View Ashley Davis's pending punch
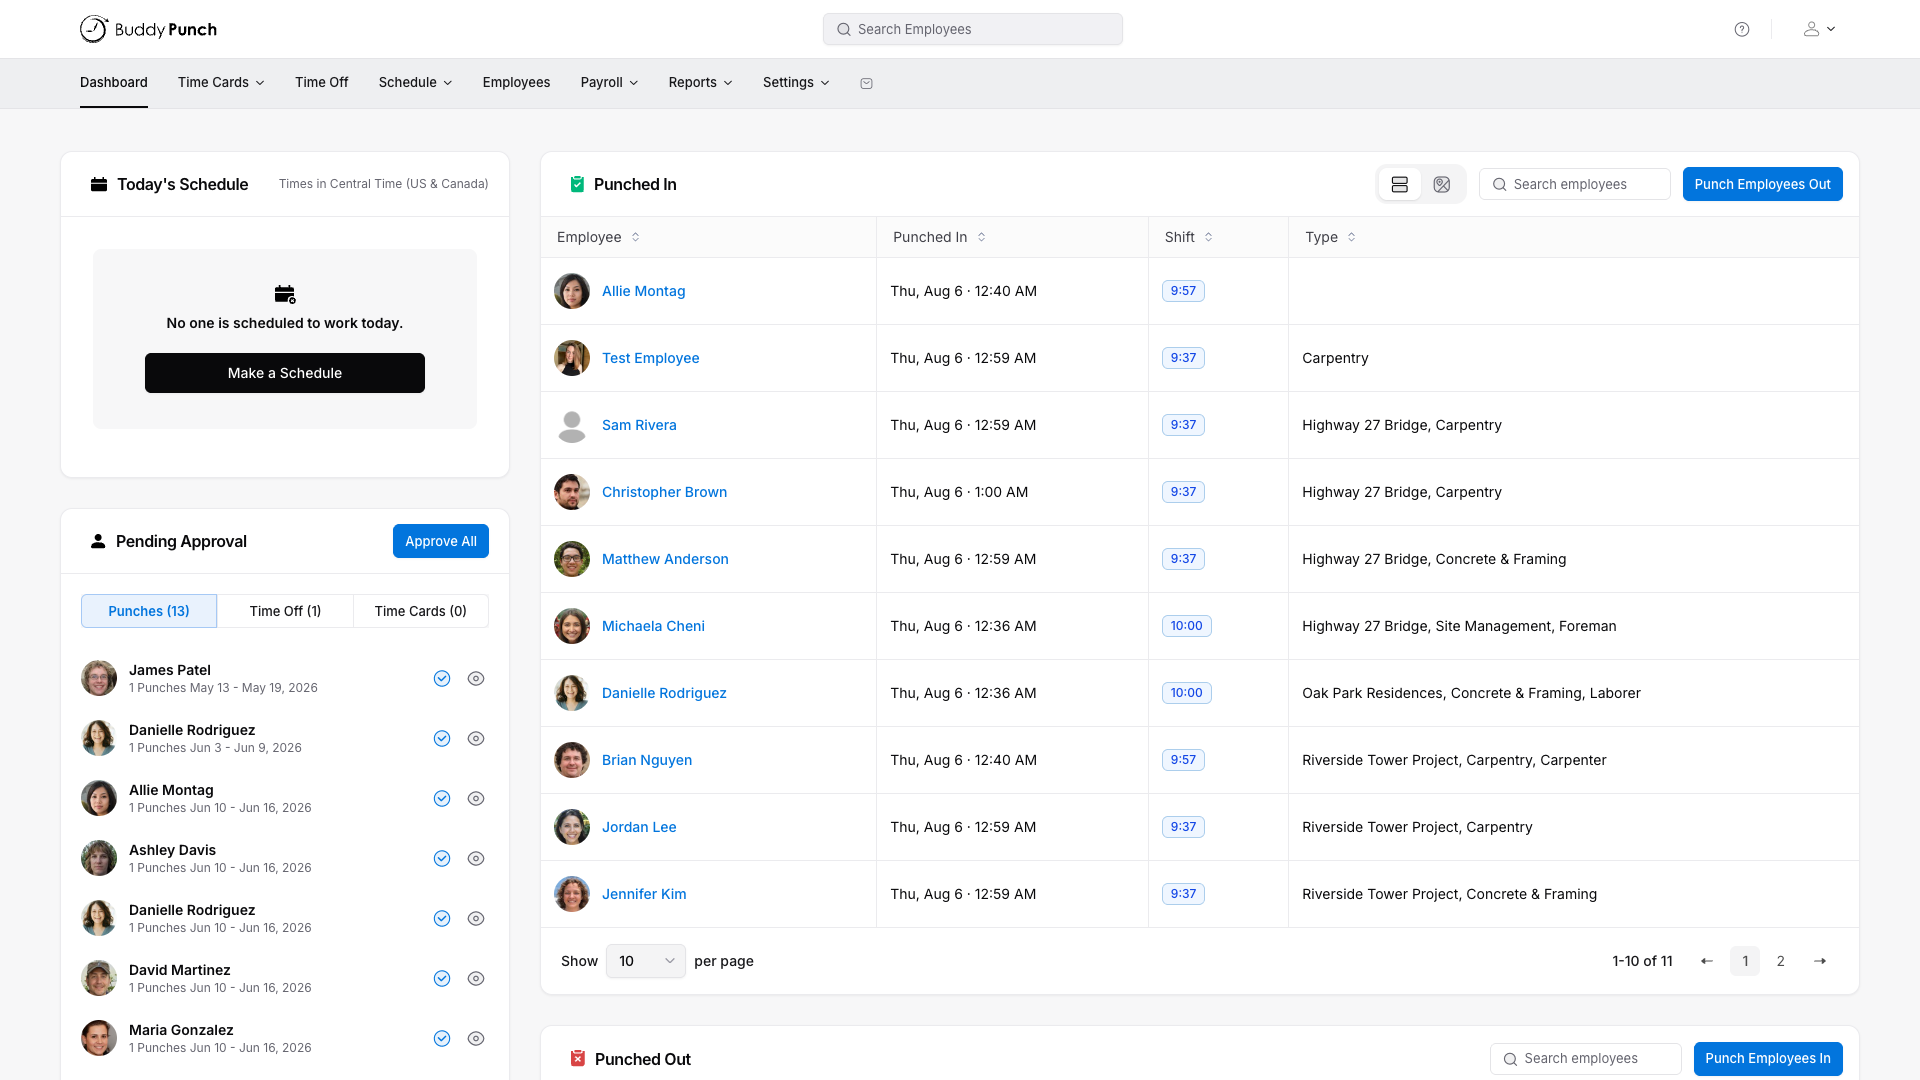This screenshot has height=1080, width=1920. [x=476, y=858]
